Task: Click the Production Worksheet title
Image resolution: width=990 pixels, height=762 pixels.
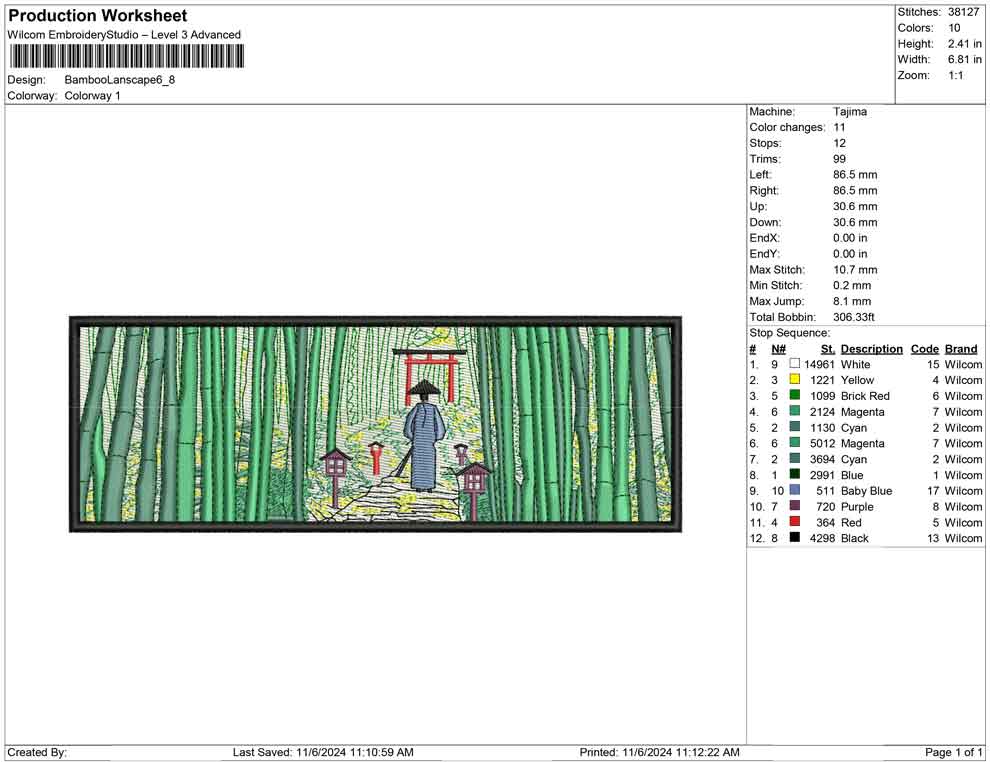Action: pos(98,16)
